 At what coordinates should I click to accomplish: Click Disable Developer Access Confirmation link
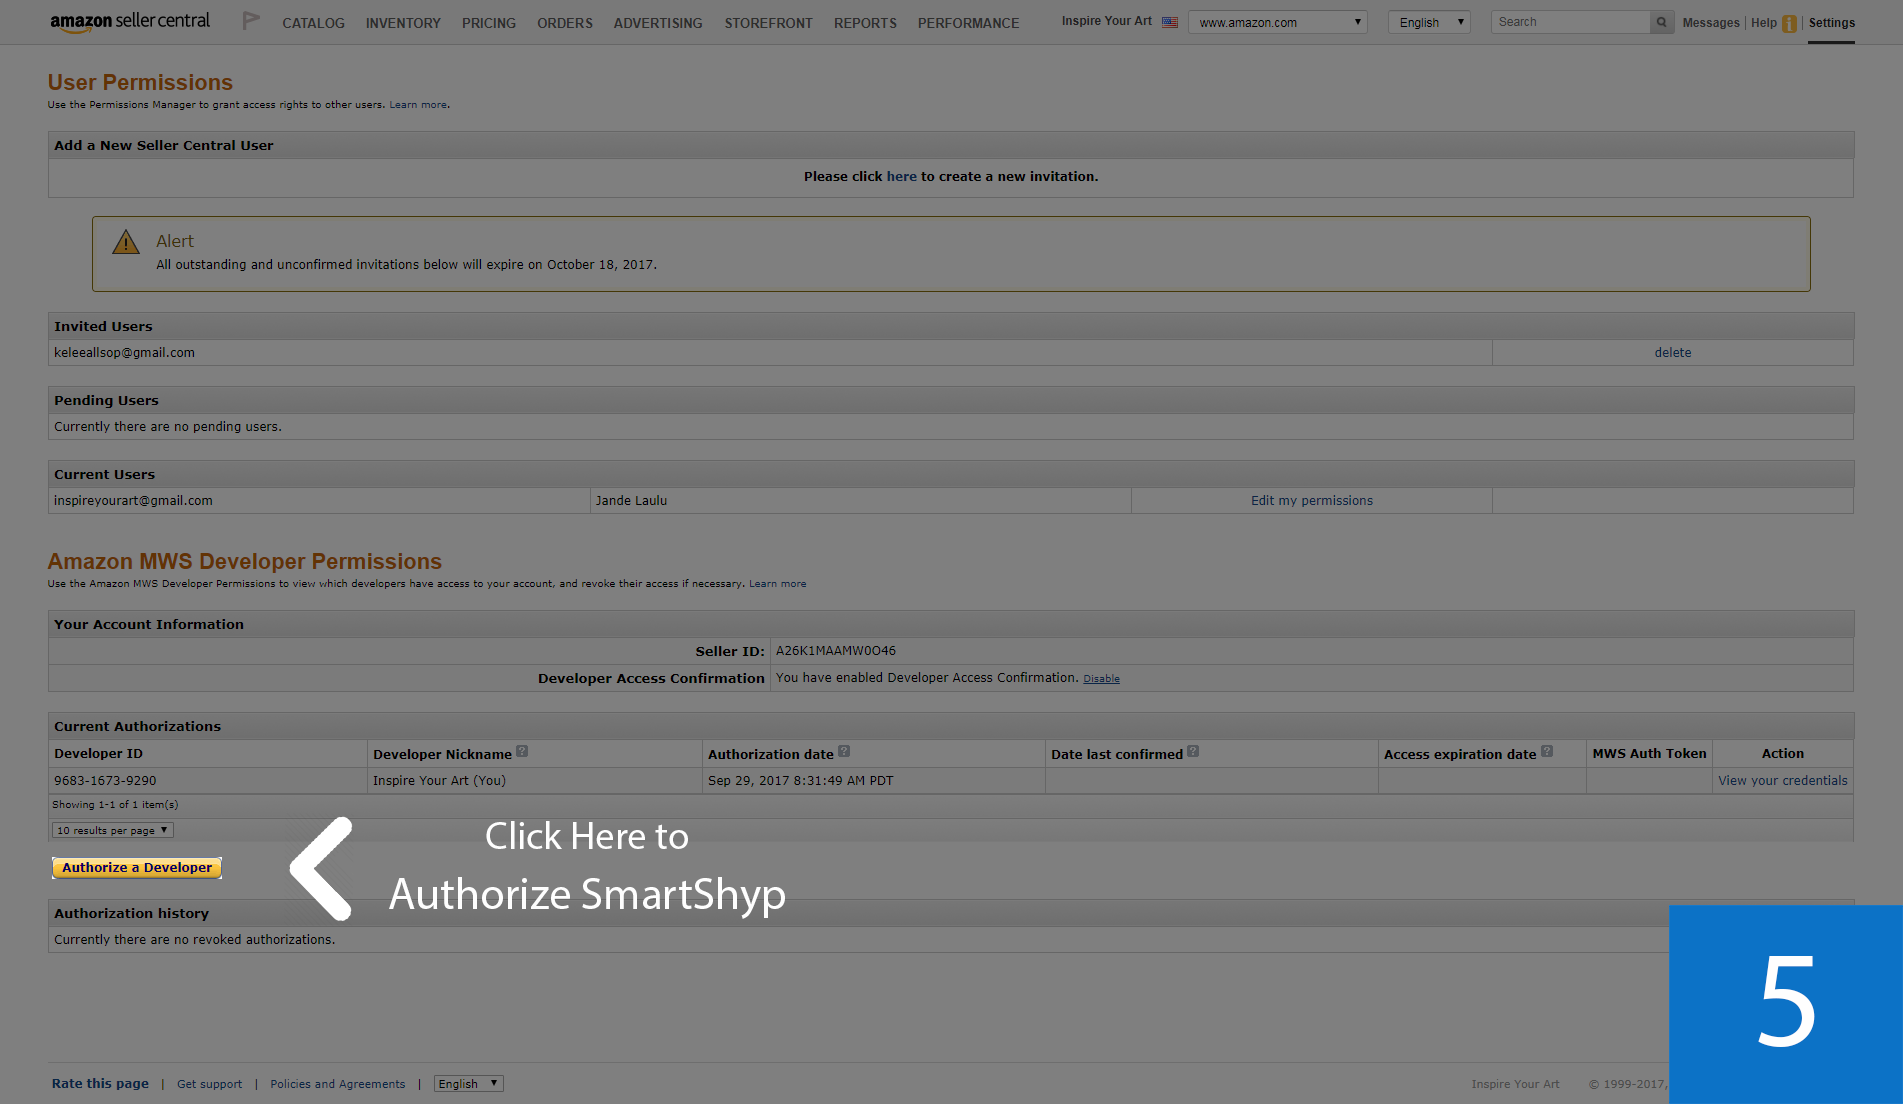1101,679
